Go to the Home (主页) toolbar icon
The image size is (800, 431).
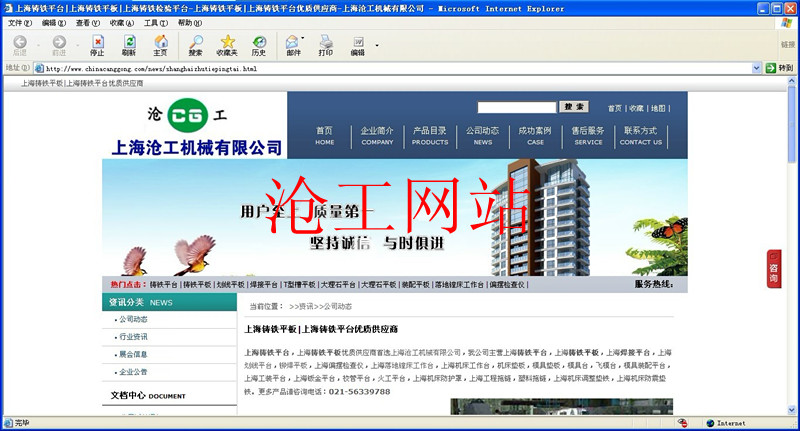point(160,45)
